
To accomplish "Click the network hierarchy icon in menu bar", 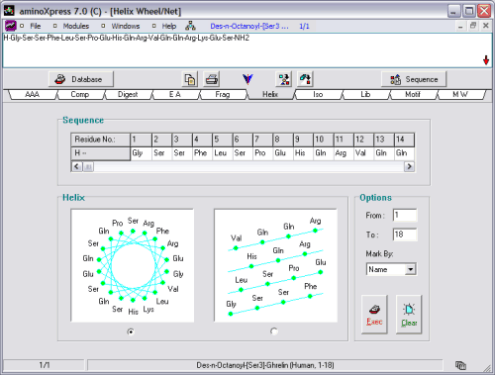I will [190, 26].
